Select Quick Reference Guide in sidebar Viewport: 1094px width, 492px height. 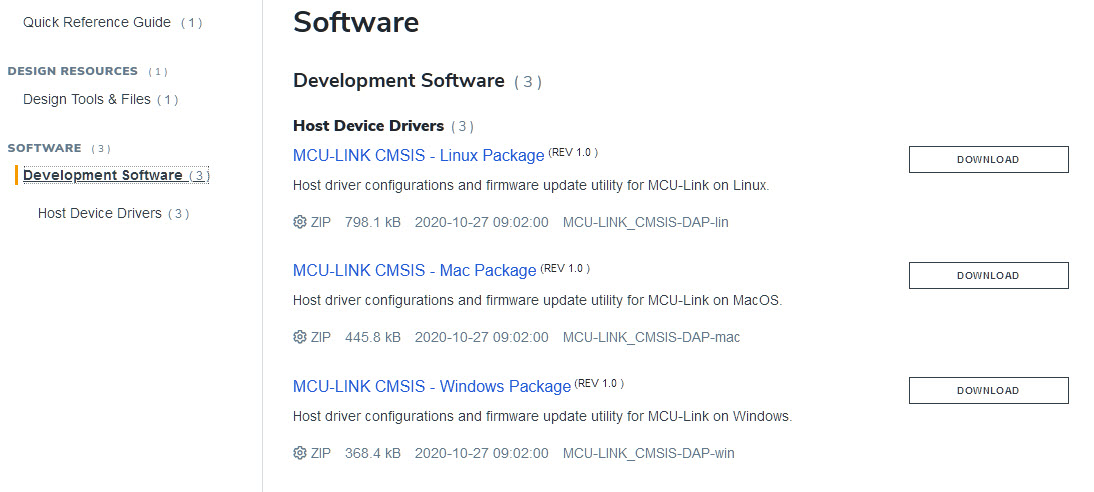[x=97, y=22]
